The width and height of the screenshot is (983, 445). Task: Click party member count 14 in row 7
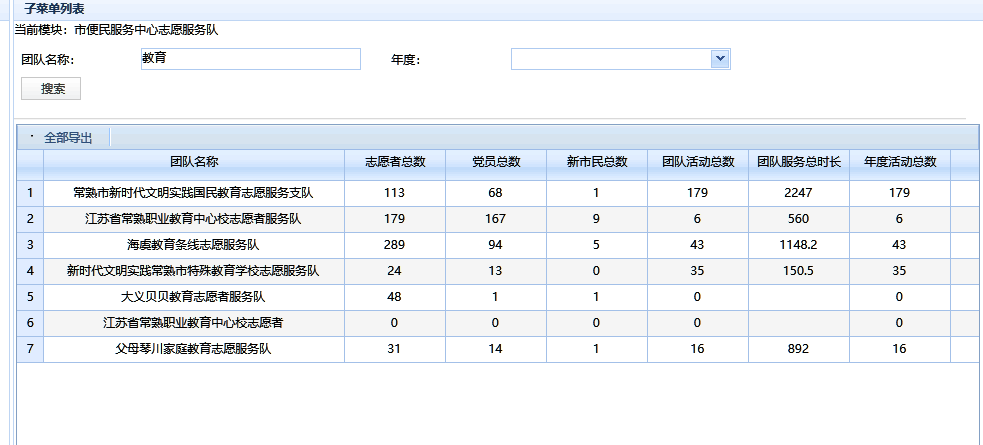495,349
